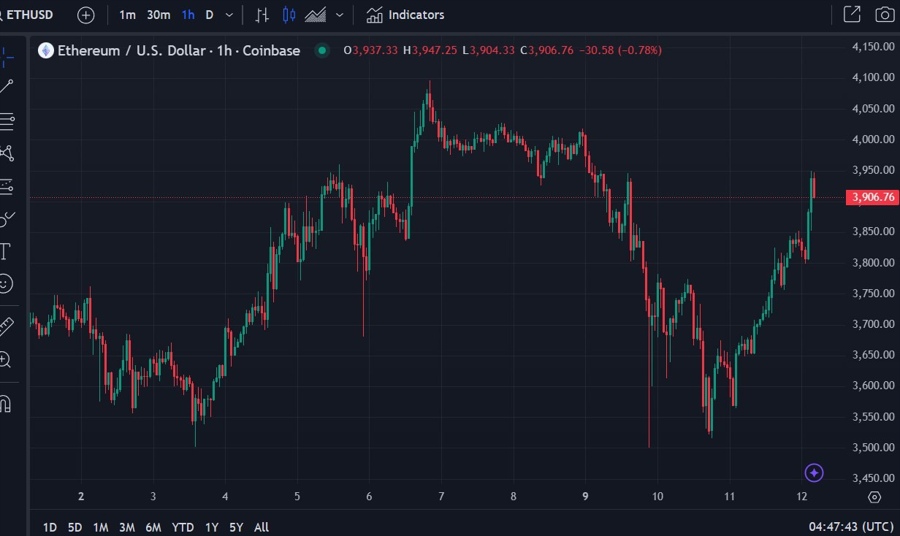Activate the ruler measure tool
The width and height of the screenshot is (900, 536).
(6, 325)
